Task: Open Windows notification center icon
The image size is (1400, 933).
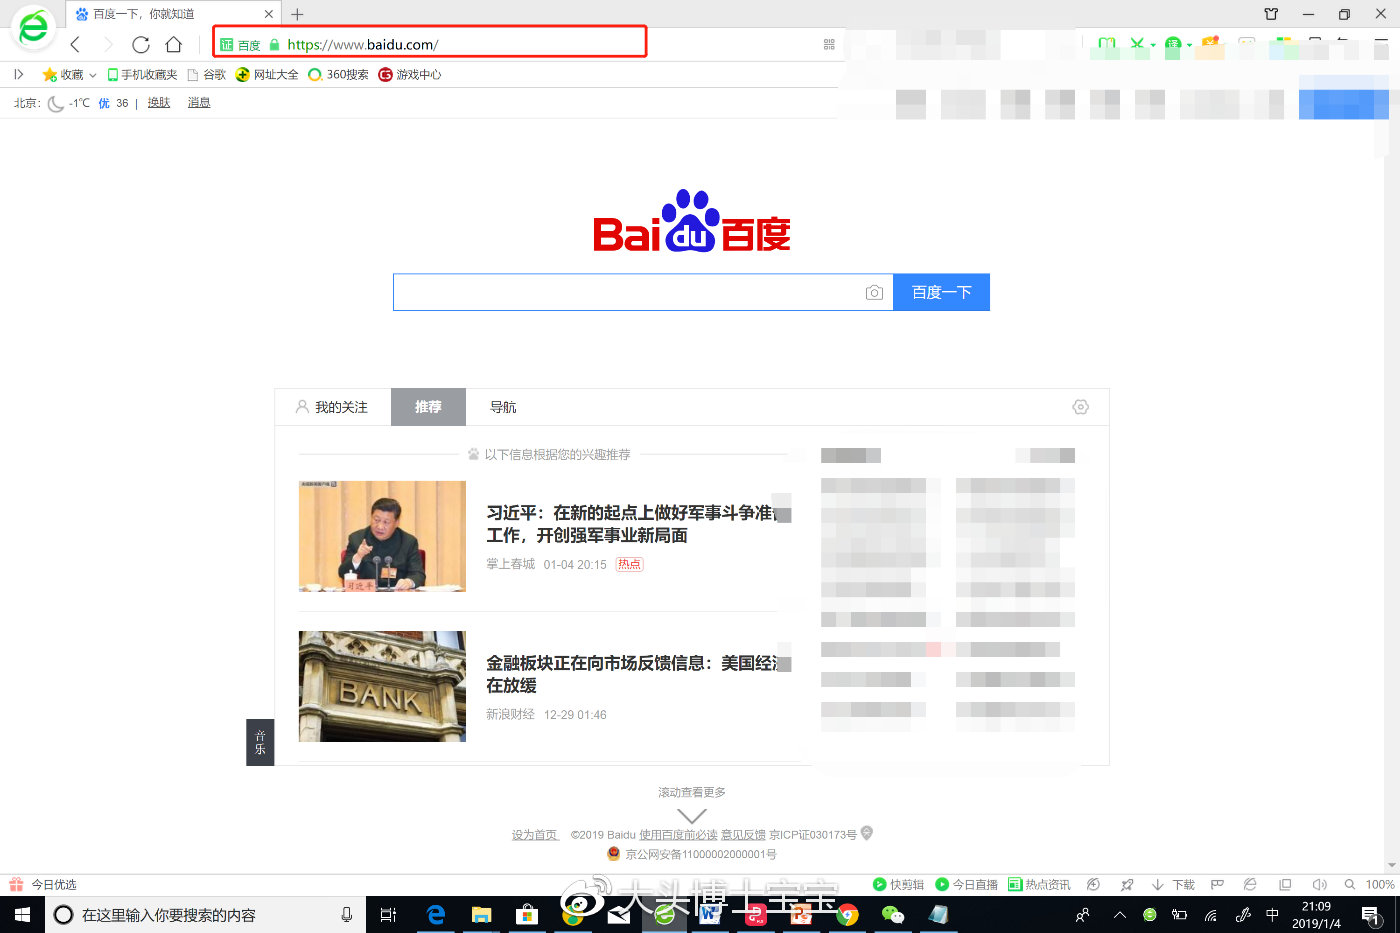Action: (x=1370, y=915)
